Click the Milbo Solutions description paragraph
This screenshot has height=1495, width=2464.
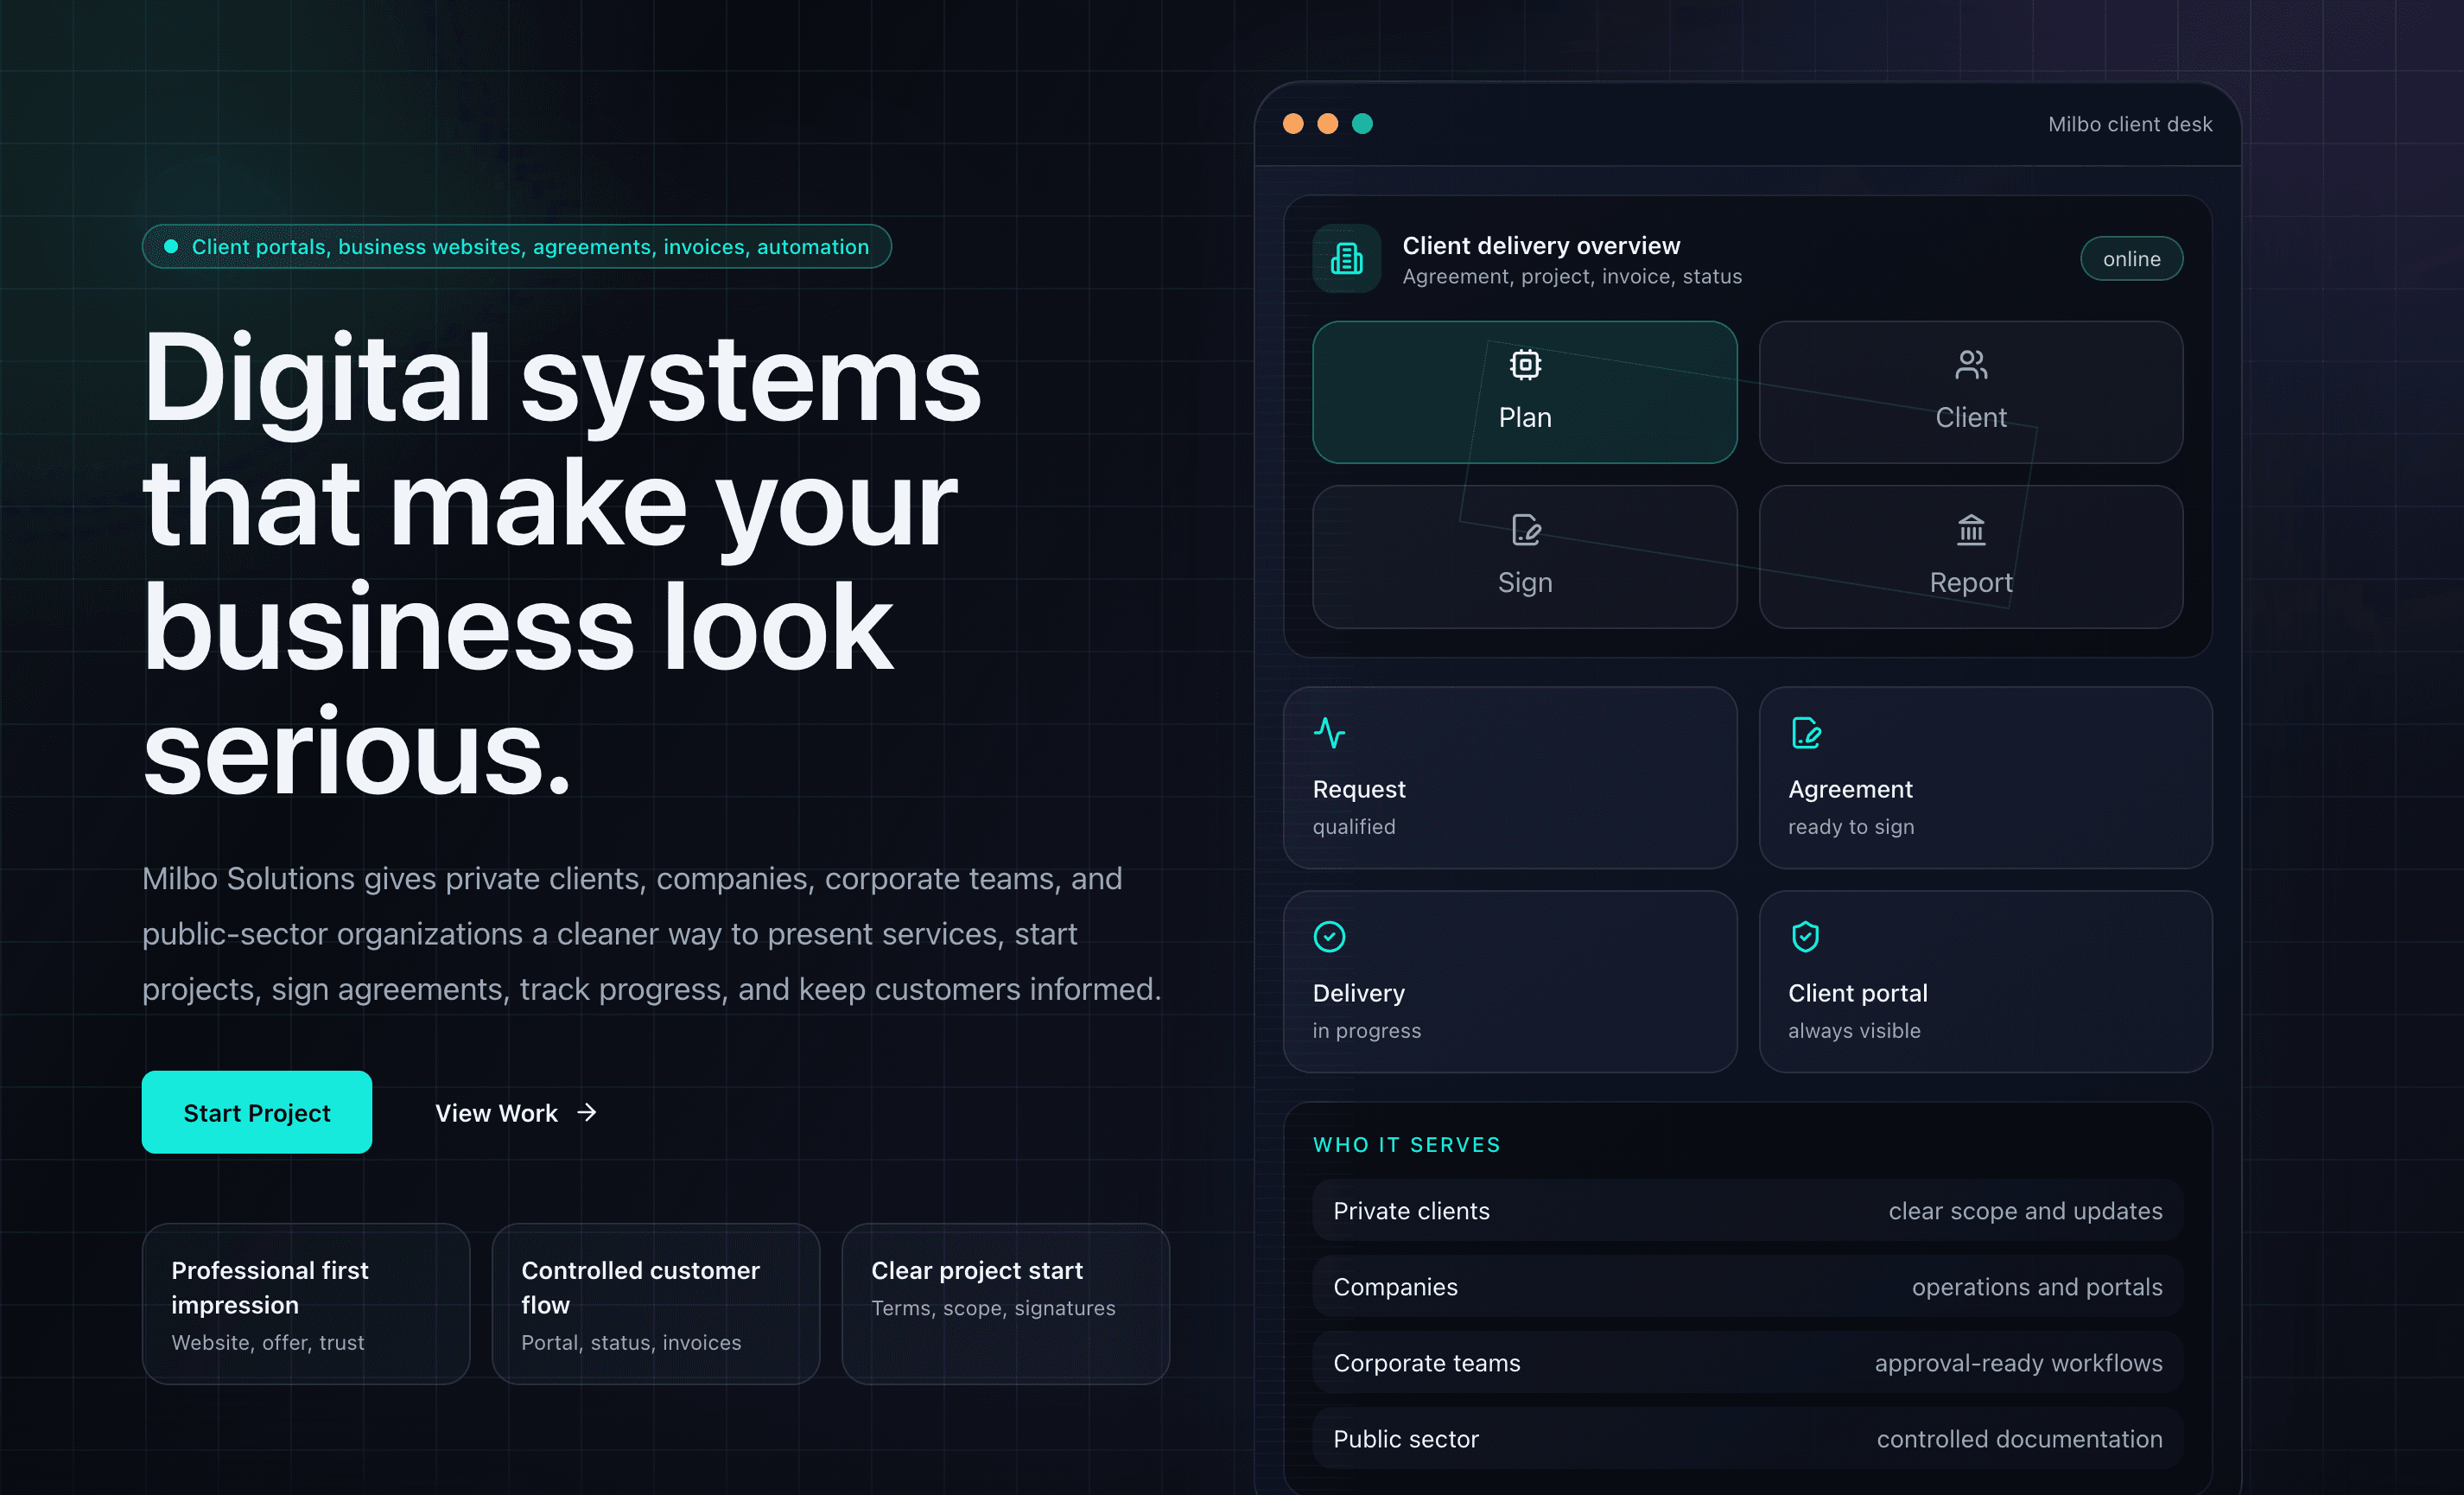pyautogui.click(x=652, y=933)
